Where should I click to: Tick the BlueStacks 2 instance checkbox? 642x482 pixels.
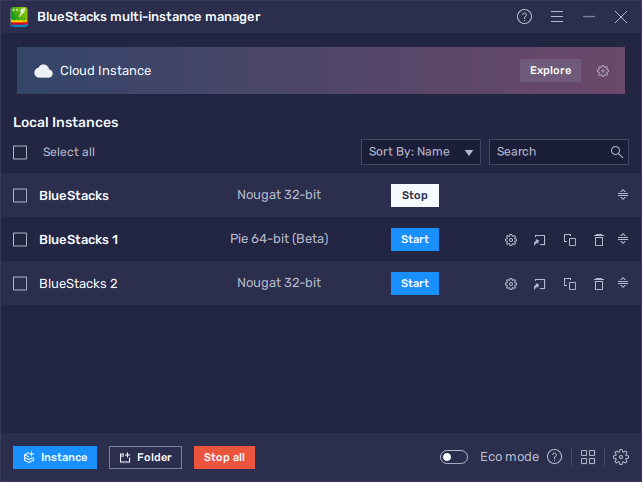coord(20,284)
